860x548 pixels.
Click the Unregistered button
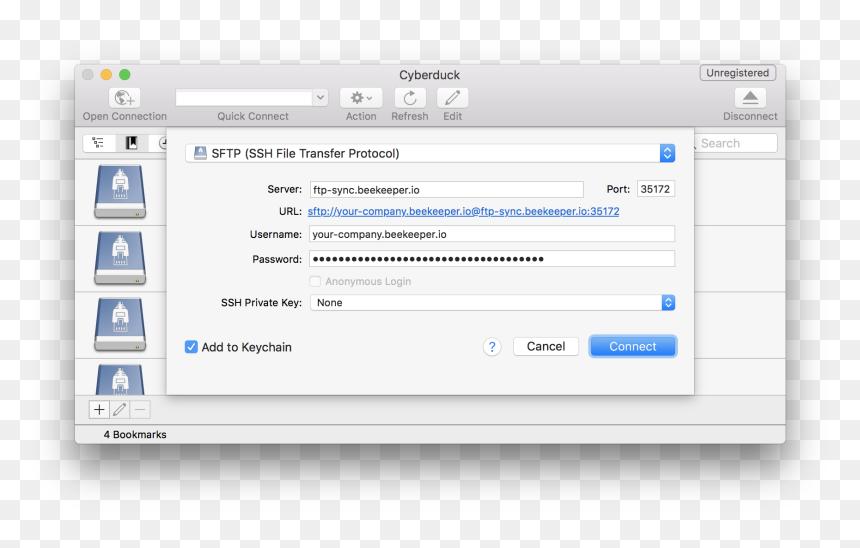(x=738, y=73)
